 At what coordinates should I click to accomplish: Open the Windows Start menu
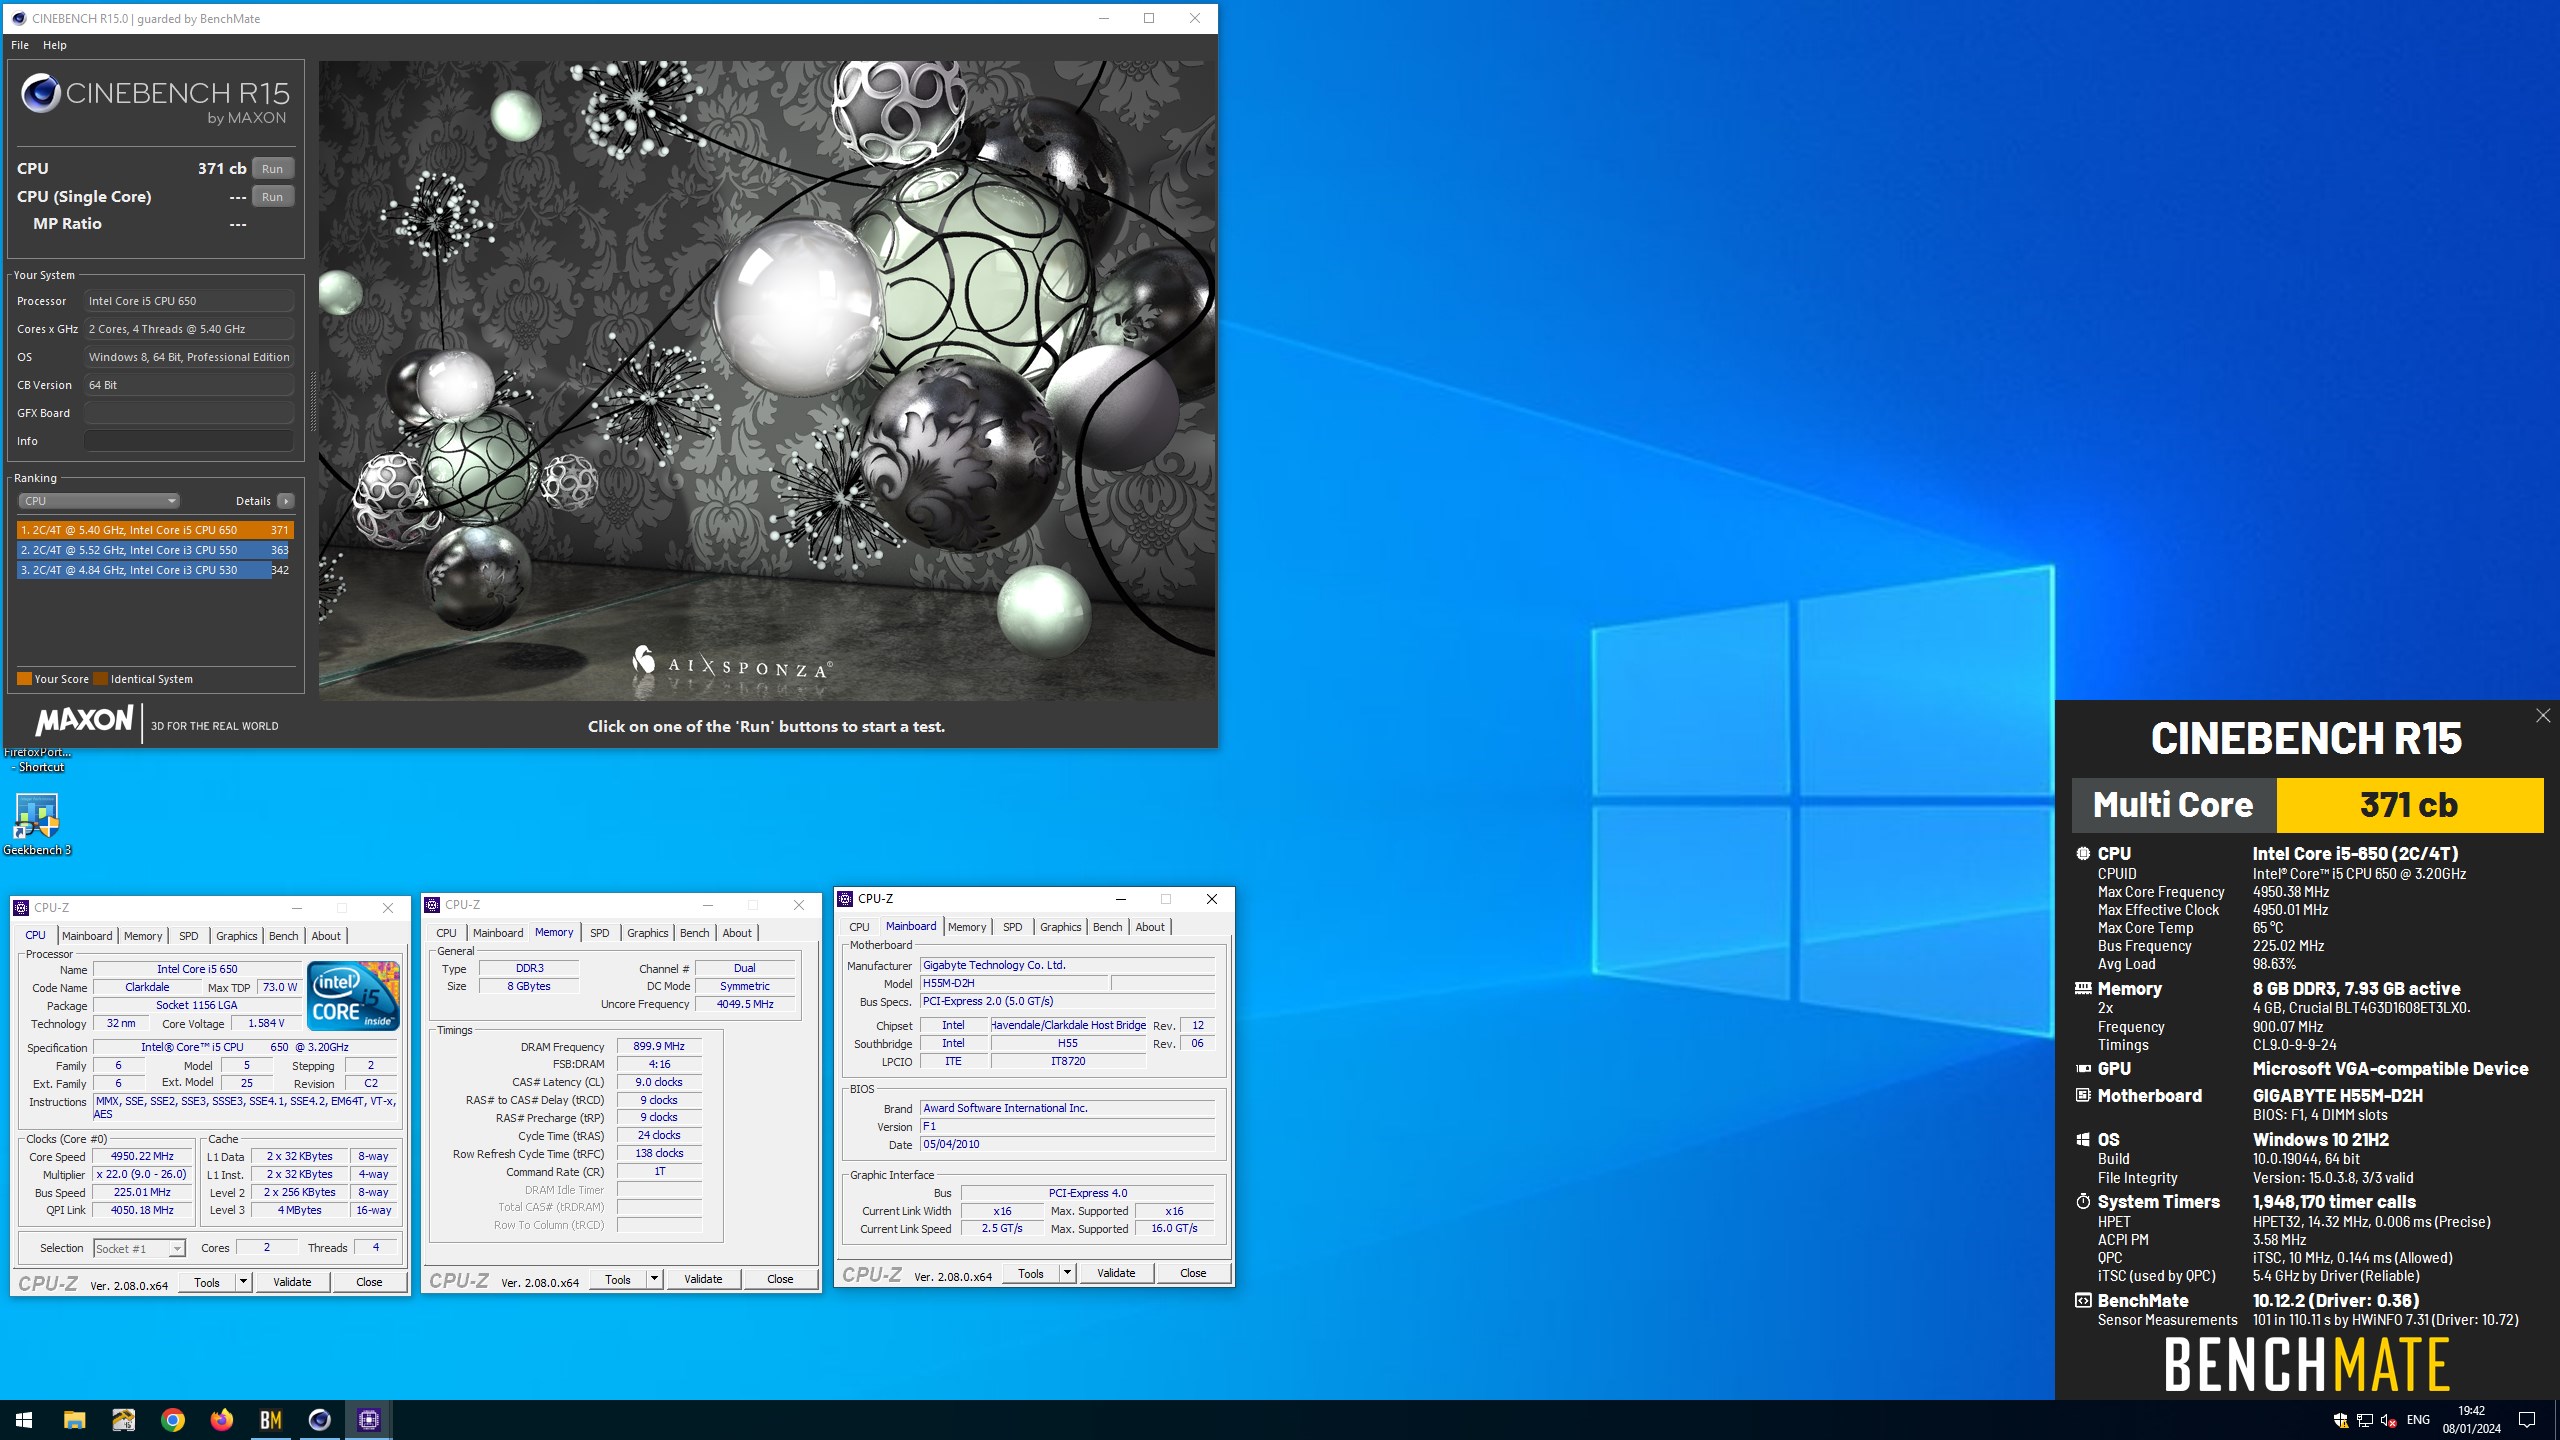[x=24, y=1420]
